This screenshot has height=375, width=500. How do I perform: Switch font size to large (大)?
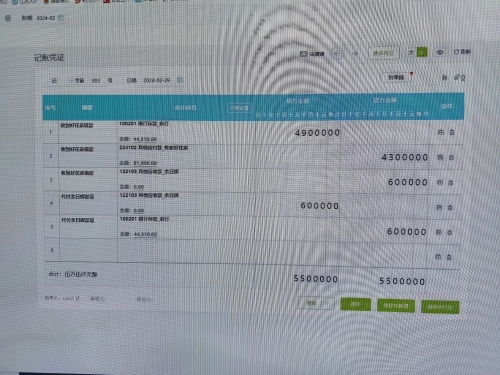click(x=412, y=52)
